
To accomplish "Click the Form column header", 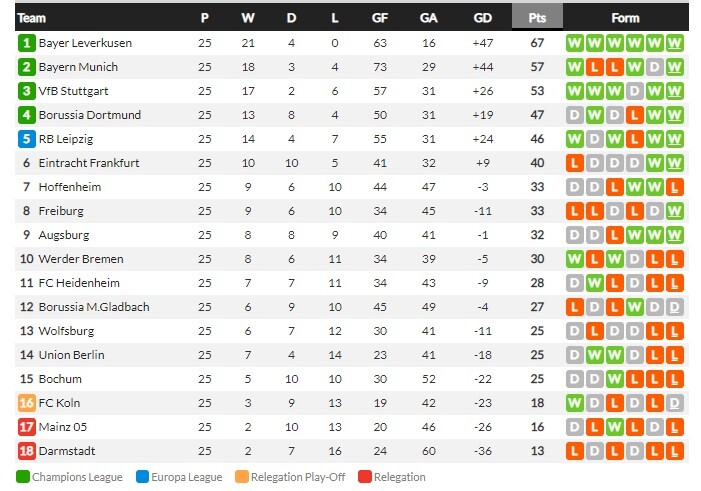I will pyautogui.click(x=625, y=18).
